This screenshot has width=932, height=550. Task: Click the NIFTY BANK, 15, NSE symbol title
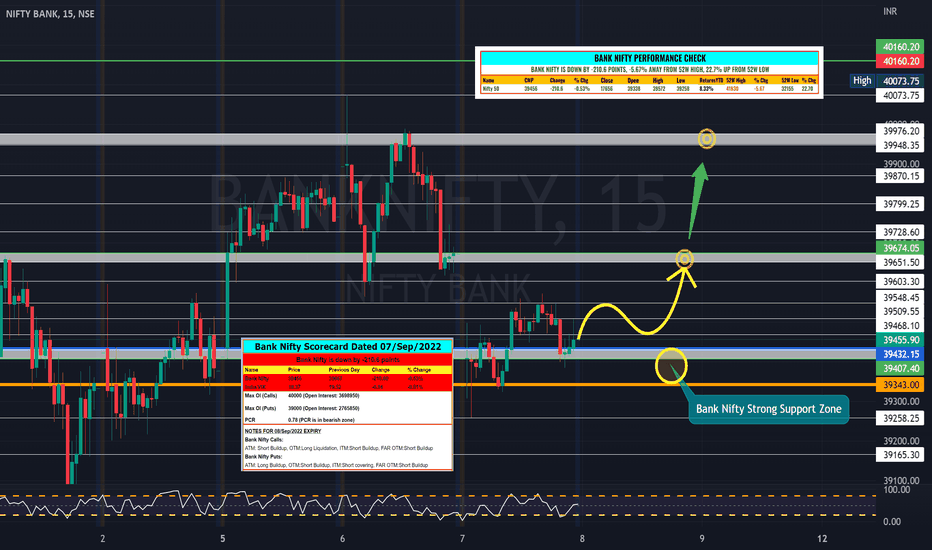tap(50, 13)
